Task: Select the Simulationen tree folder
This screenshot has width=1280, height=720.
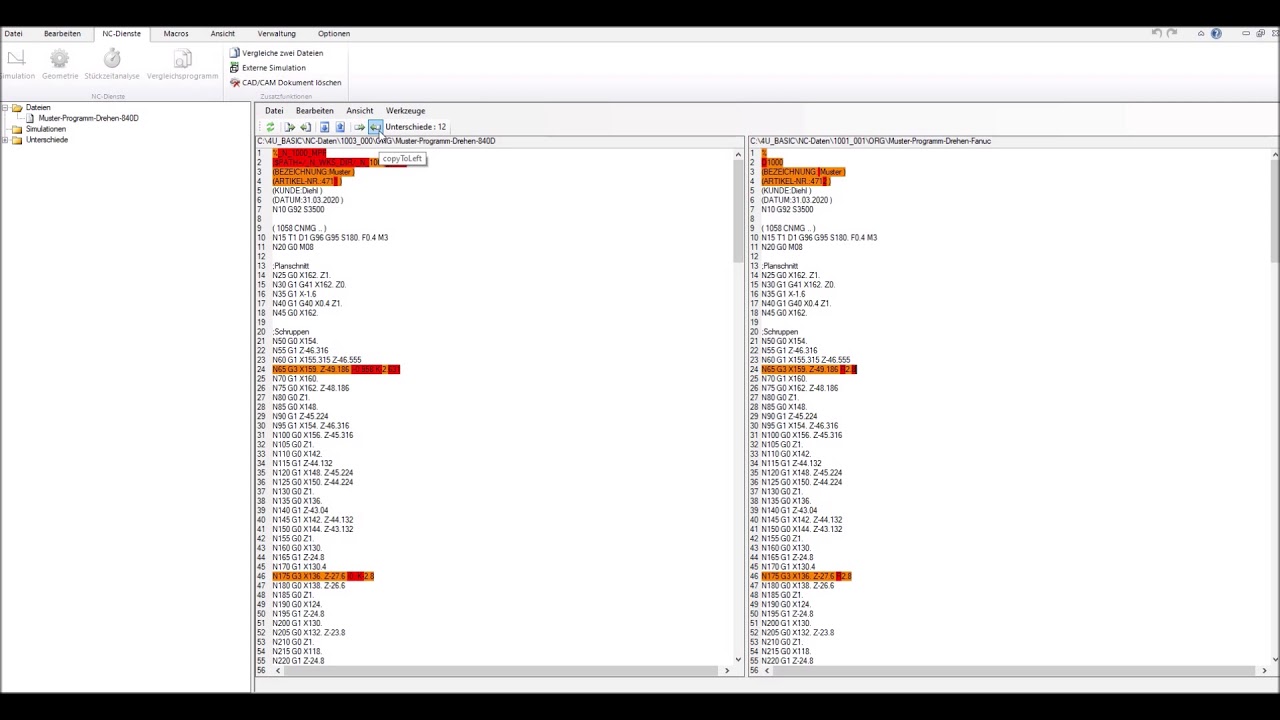Action: pos(45,129)
